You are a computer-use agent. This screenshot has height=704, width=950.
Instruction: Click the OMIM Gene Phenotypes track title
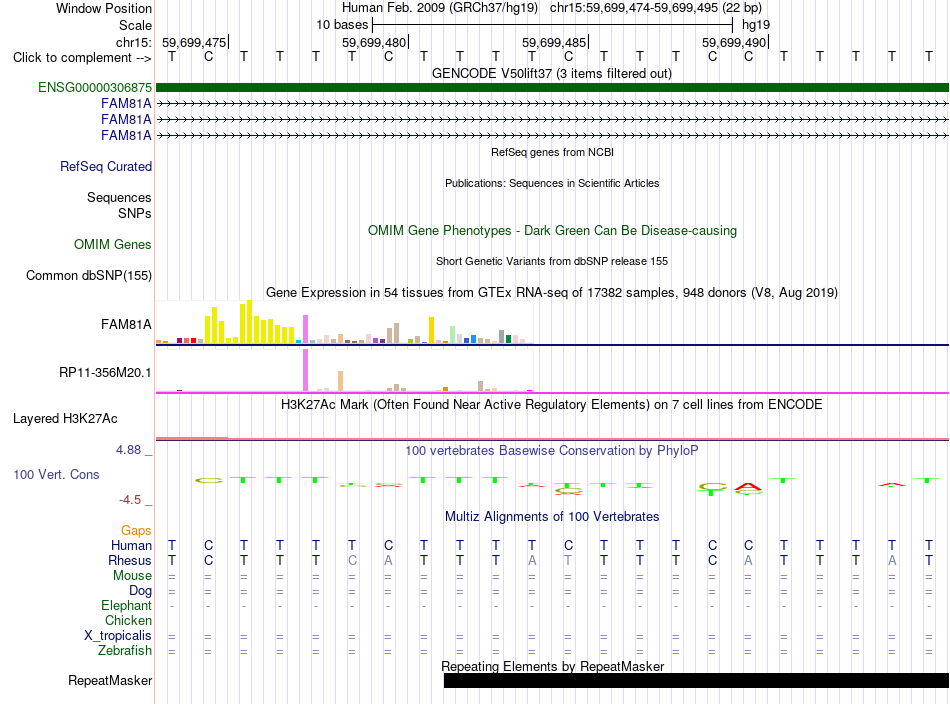click(553, 231)
